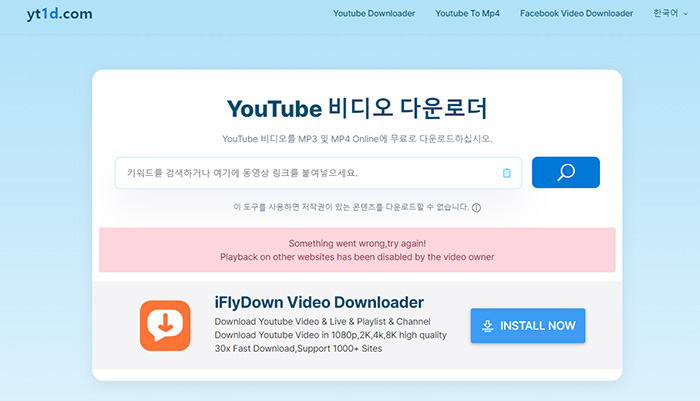Screen dimensions: 700x401
Task: Click the clipboard paste icon
Action: tap(507, 173)
